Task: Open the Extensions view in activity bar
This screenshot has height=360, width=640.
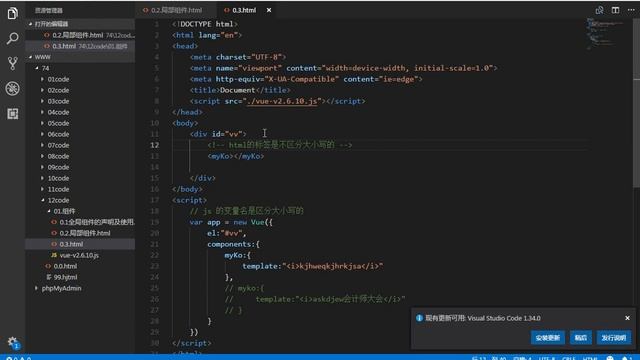Action: coord(12,113)
